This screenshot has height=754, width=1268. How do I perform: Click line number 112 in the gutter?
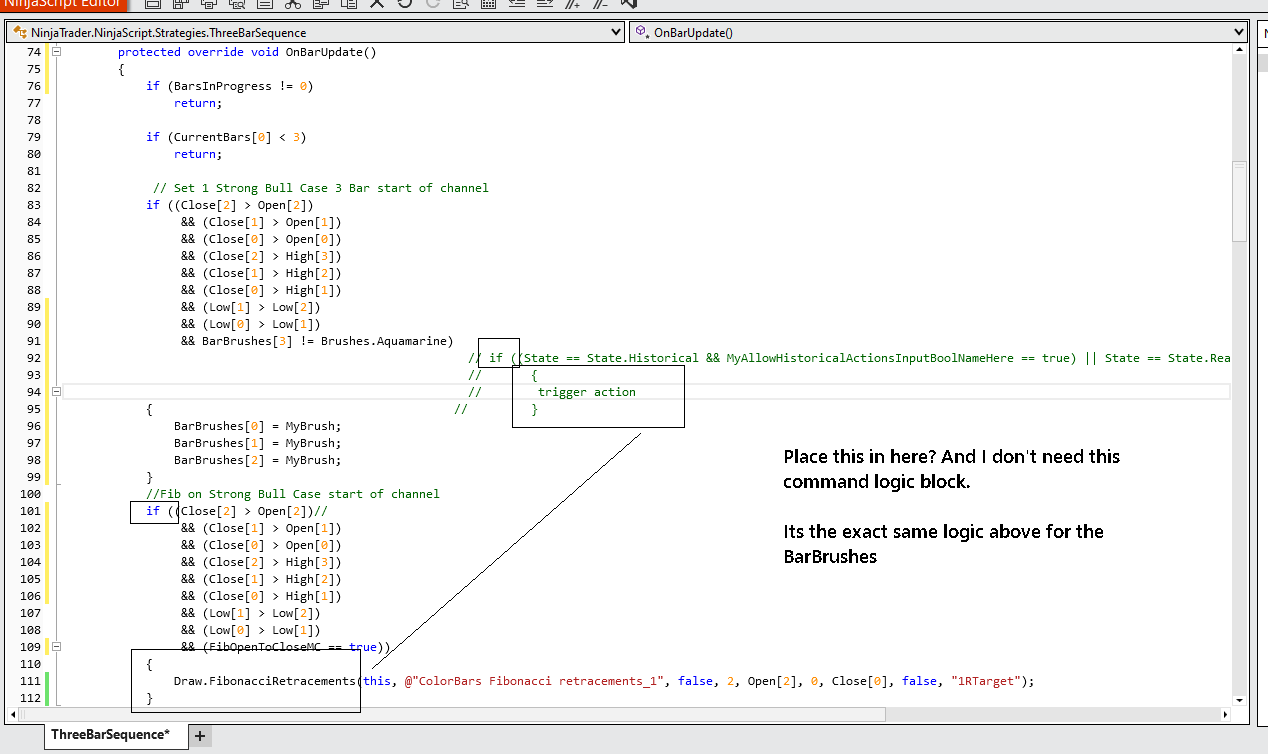[x=30, y=698]
